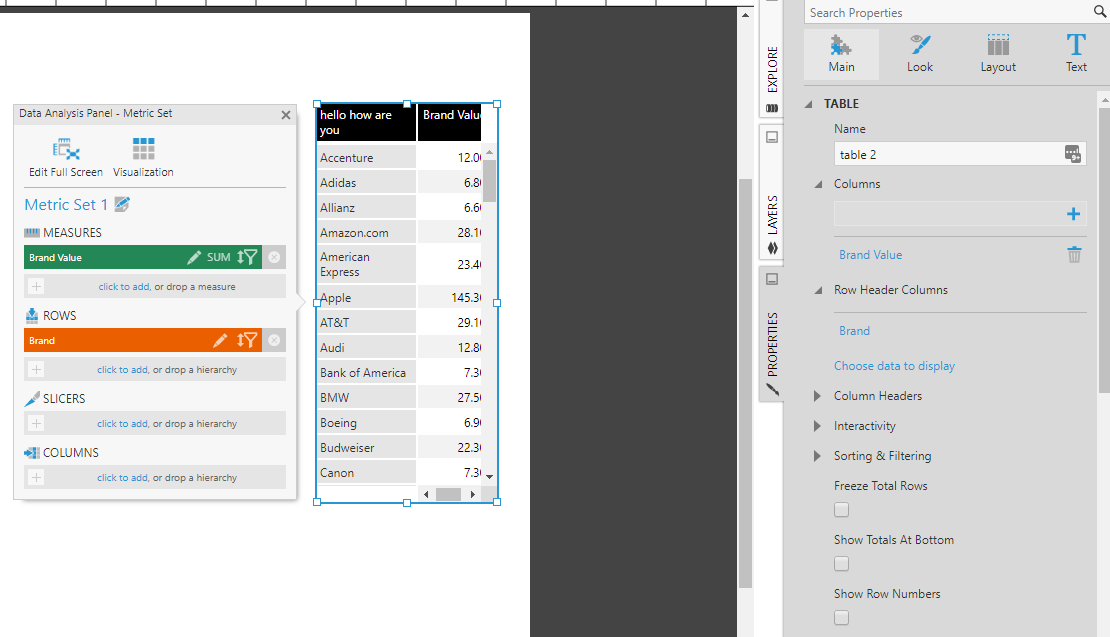This screenshot has width=1110, height=637.
Task: Click the table's scroll down arrow
Action: pyautogui.click(x=489, y=476)
